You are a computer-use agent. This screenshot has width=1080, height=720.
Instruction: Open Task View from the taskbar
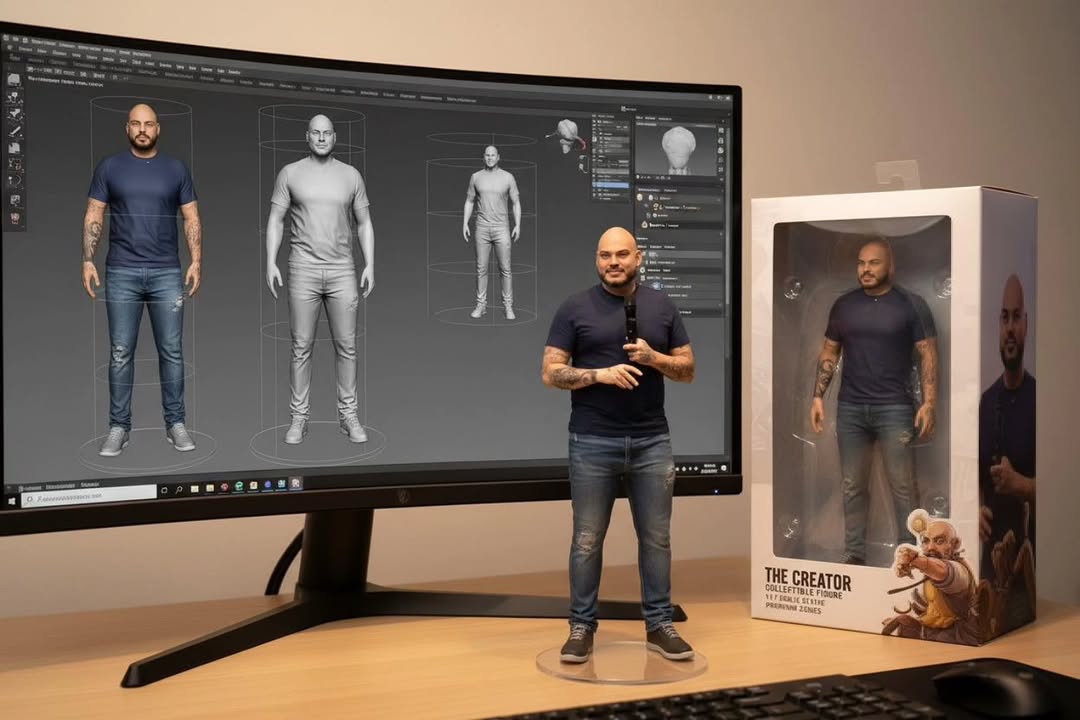(x=164, y=490)
